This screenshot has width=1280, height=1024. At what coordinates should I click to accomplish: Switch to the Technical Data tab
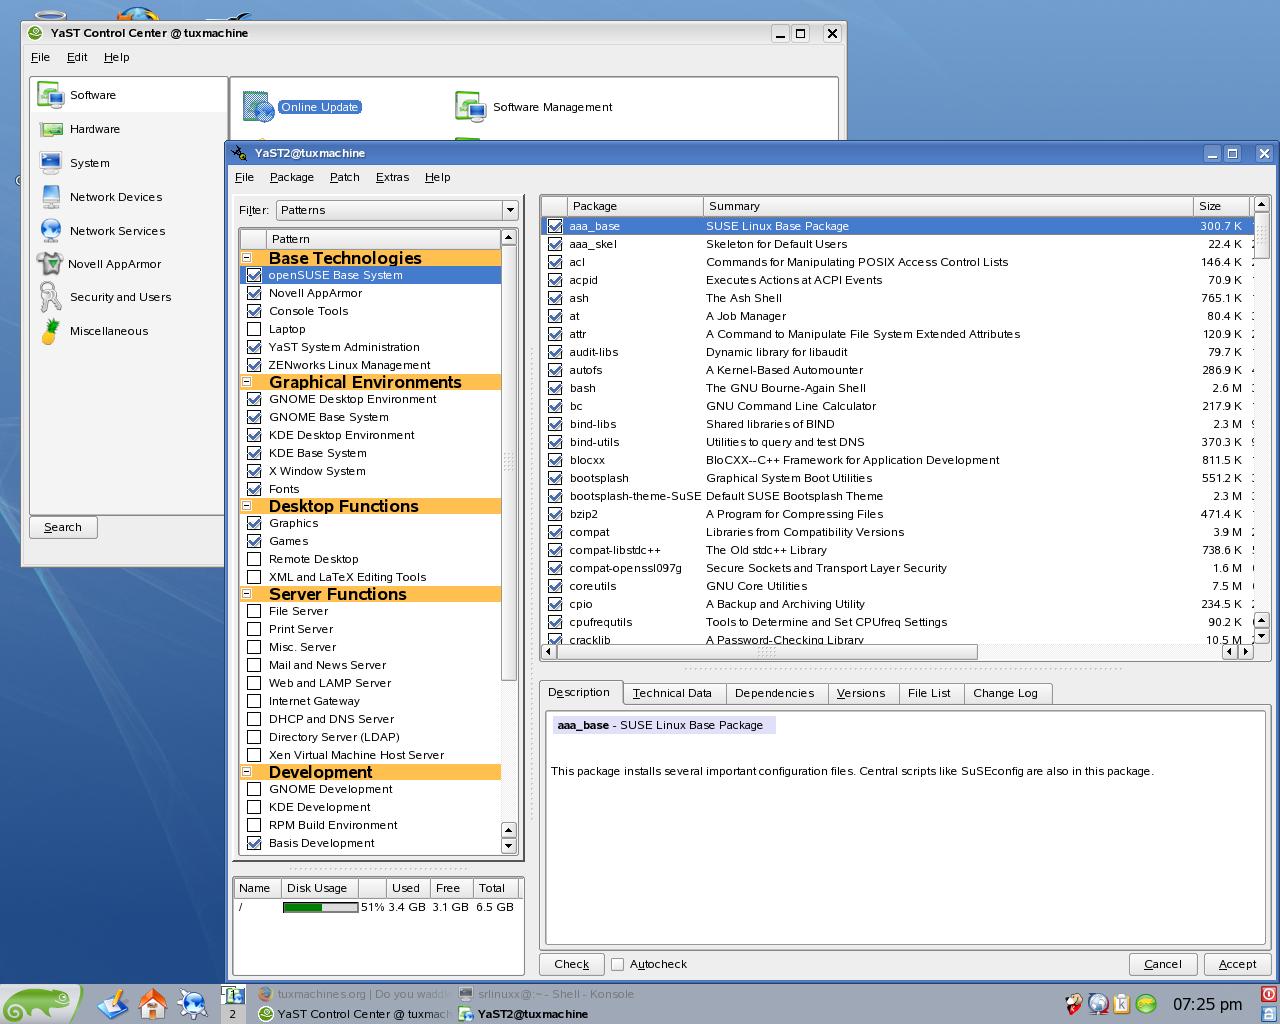point(672,693)
